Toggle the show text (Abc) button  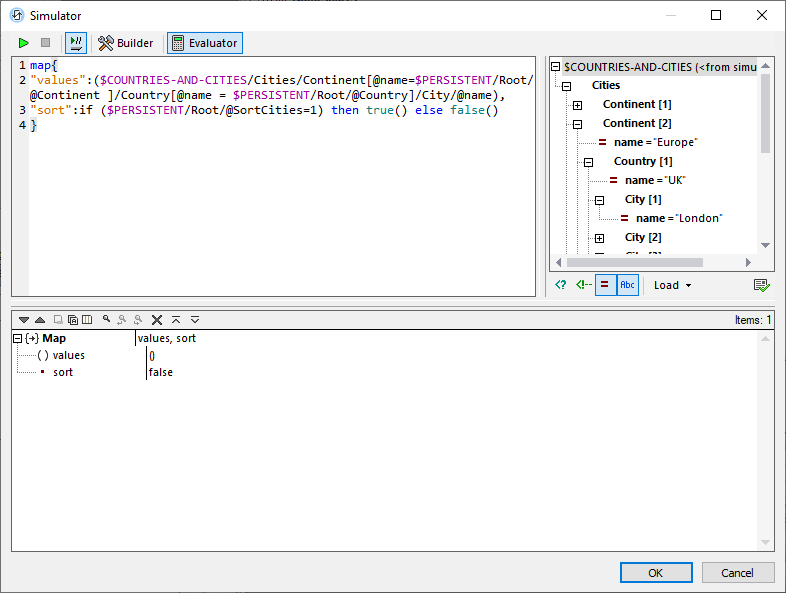click(627, 285)
